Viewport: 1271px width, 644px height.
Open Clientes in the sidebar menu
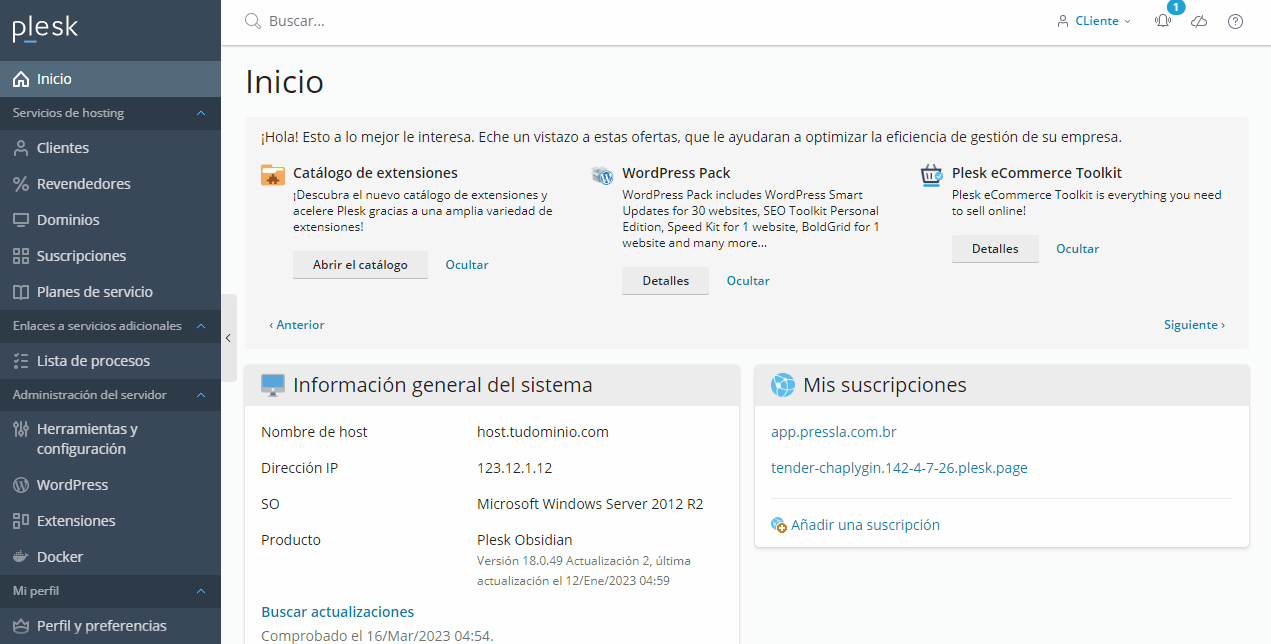(x=110, y=148)
